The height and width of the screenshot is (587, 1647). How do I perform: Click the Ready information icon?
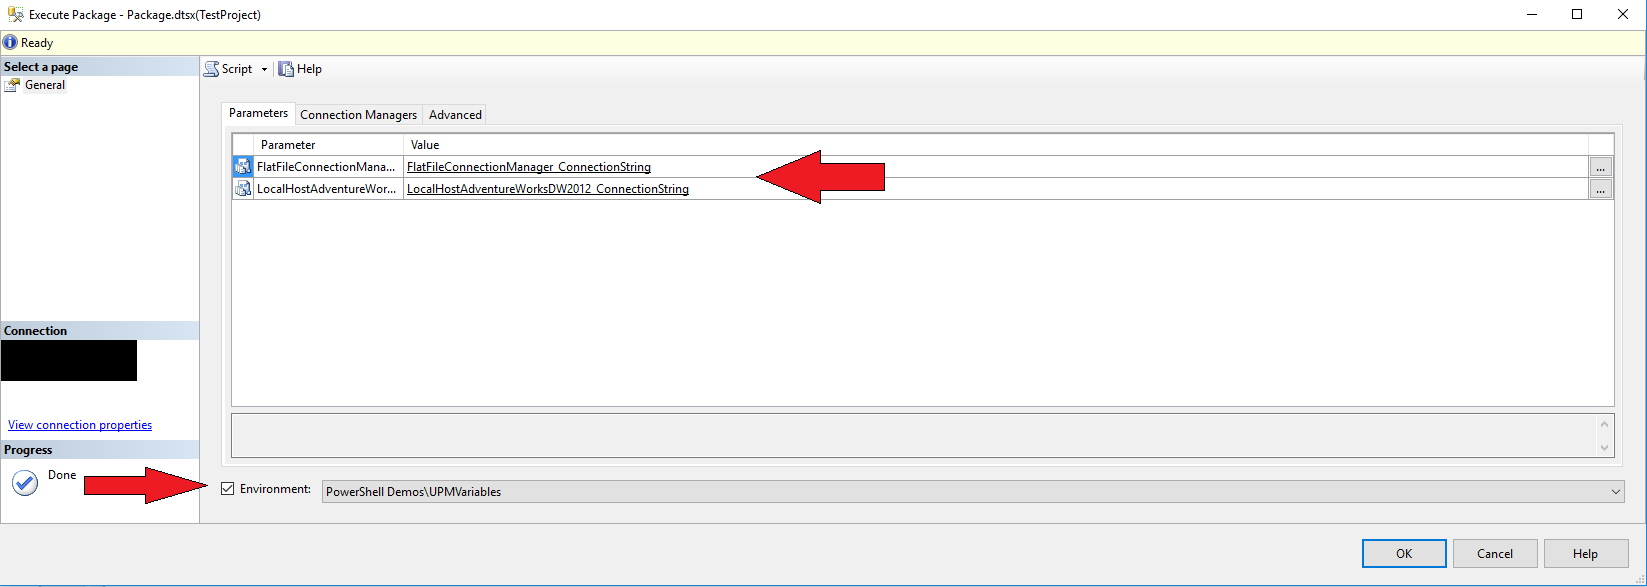(10, 43)
